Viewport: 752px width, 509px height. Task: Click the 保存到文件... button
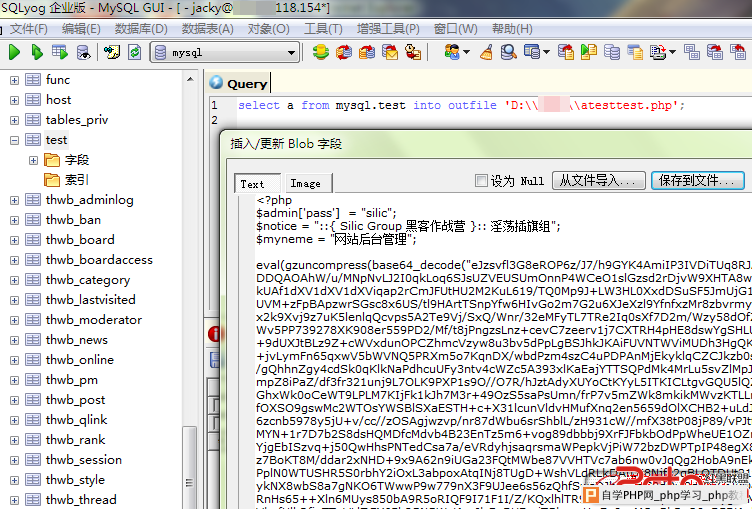[698, 181]
